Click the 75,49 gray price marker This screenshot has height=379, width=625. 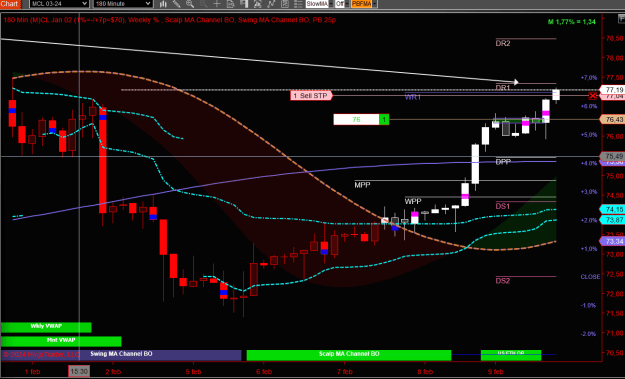[613, 156]
